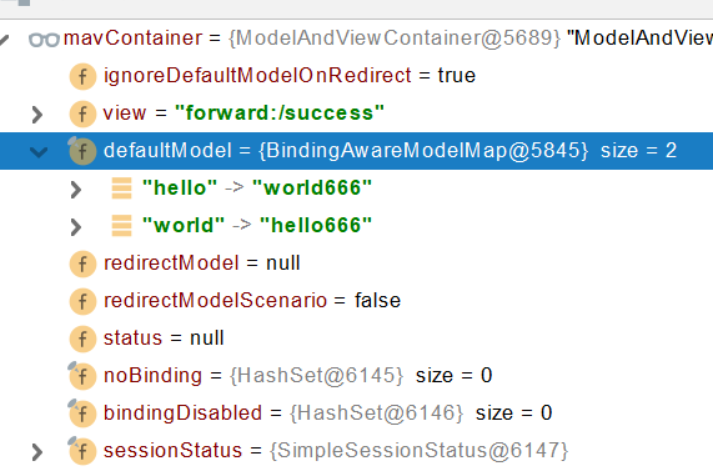Collapse the mavContainer root node
The height and width of the screenshot is (471, 715).
4,40
